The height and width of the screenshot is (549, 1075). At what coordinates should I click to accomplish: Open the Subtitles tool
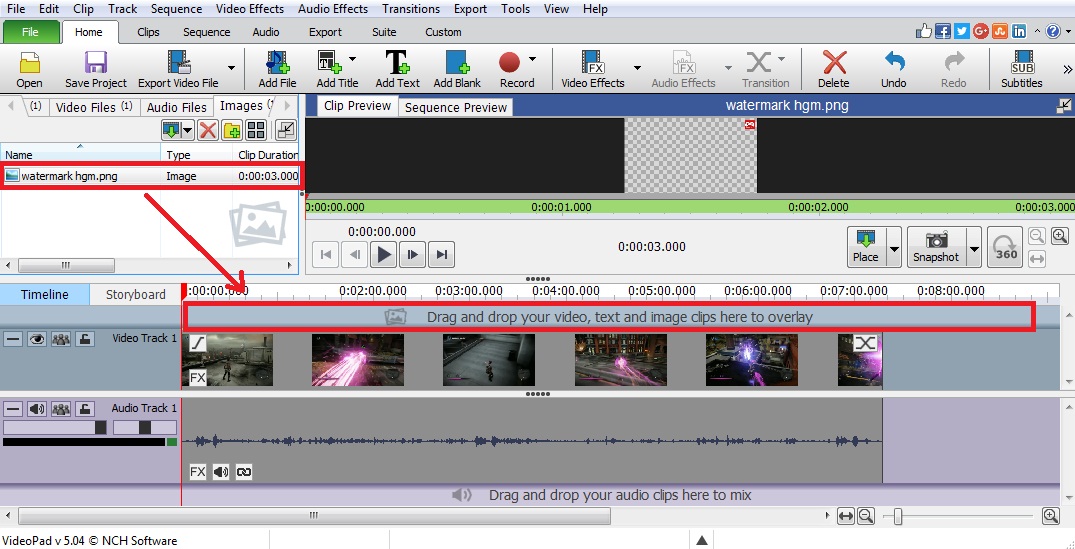pyautogui.click(x=1022, y=69)
